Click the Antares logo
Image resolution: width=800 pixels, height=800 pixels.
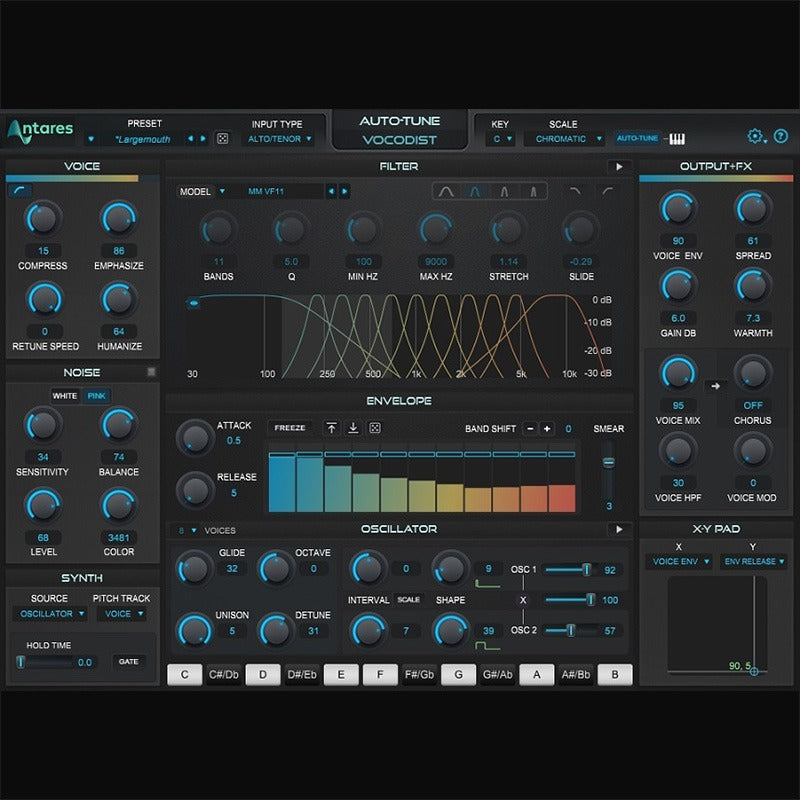41,132
